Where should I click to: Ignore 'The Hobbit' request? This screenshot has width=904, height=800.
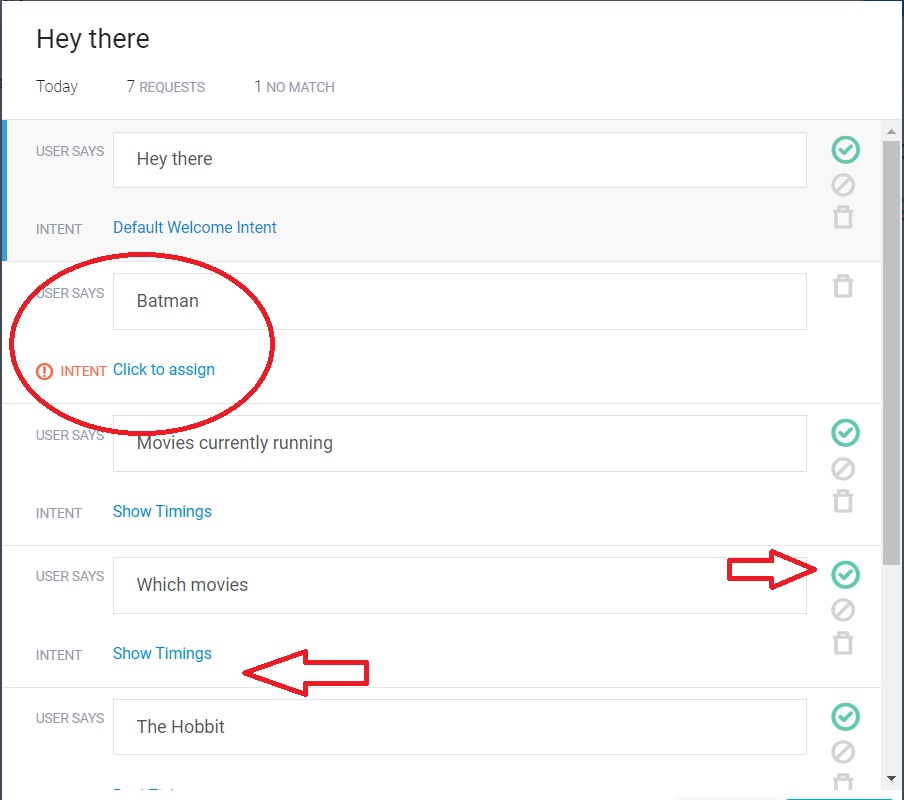click(x=843, y=752)
